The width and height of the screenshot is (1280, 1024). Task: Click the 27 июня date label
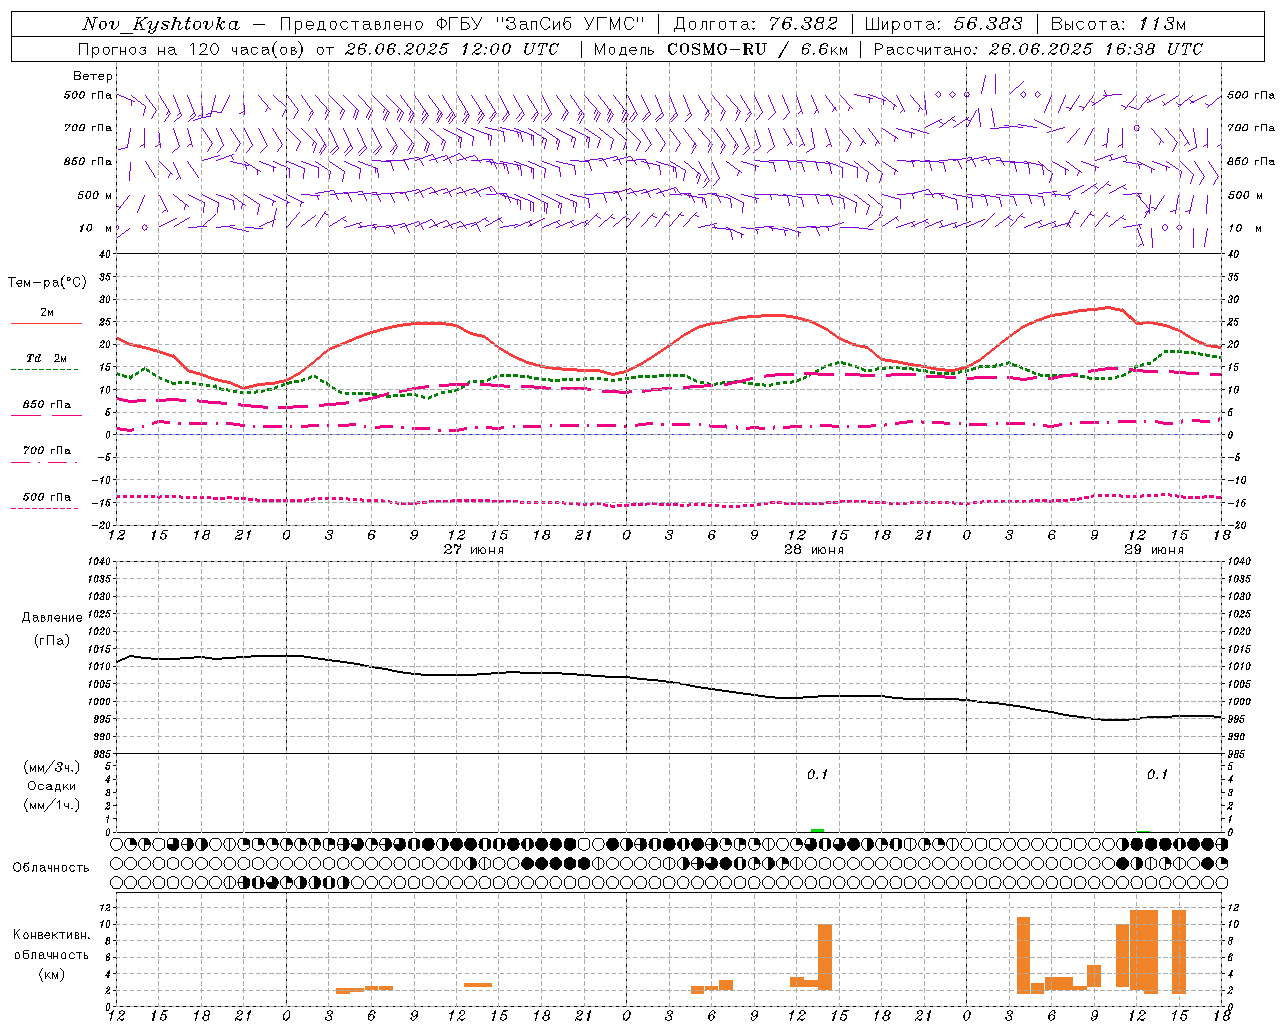(474, 550)
